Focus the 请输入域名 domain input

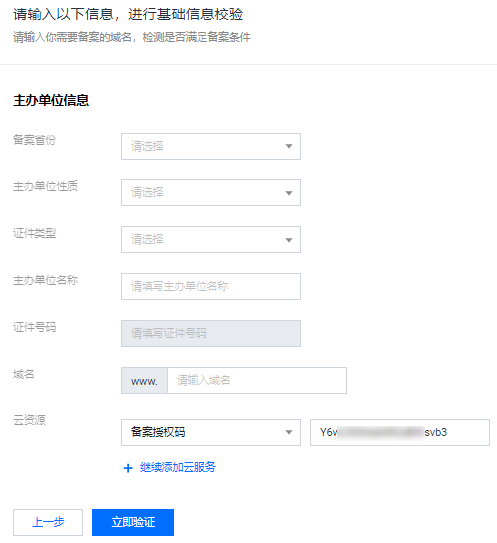click(257, 380)
